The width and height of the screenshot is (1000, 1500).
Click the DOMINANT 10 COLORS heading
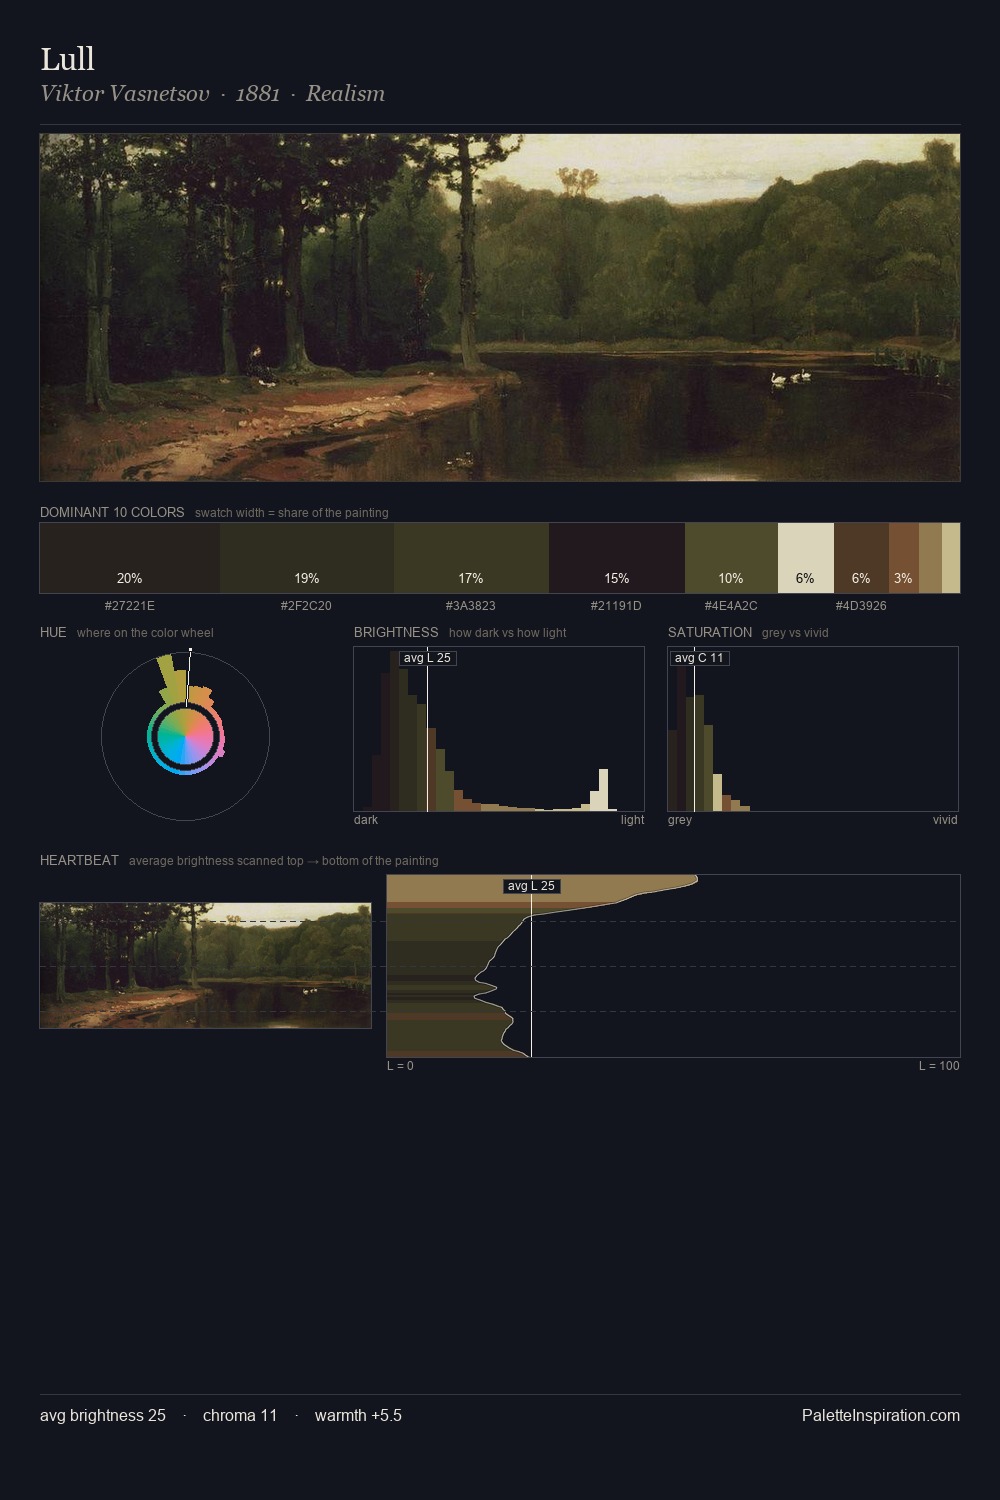coord(112,512)
